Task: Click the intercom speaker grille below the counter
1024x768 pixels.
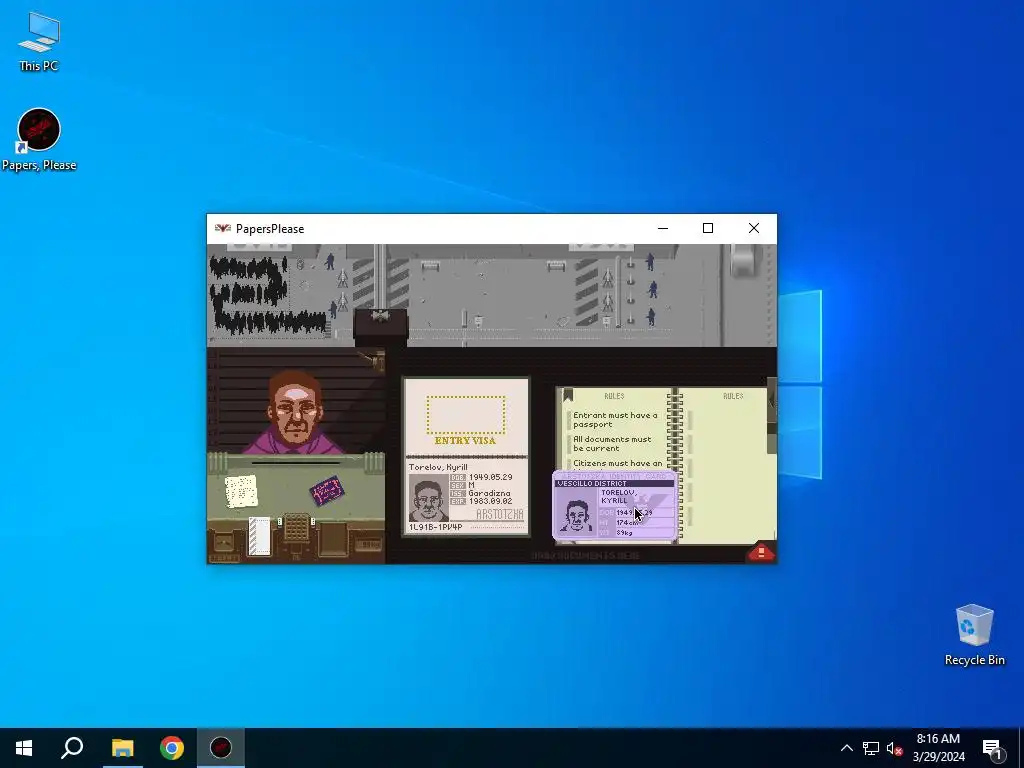Action: click(x=296, y=528)
